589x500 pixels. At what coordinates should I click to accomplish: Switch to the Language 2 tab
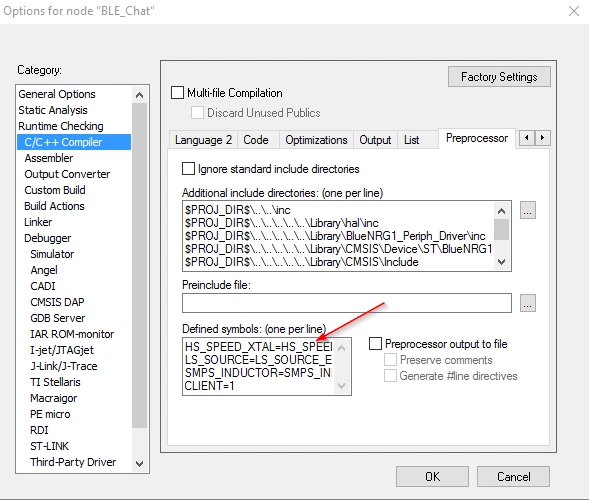coord(203,140)
